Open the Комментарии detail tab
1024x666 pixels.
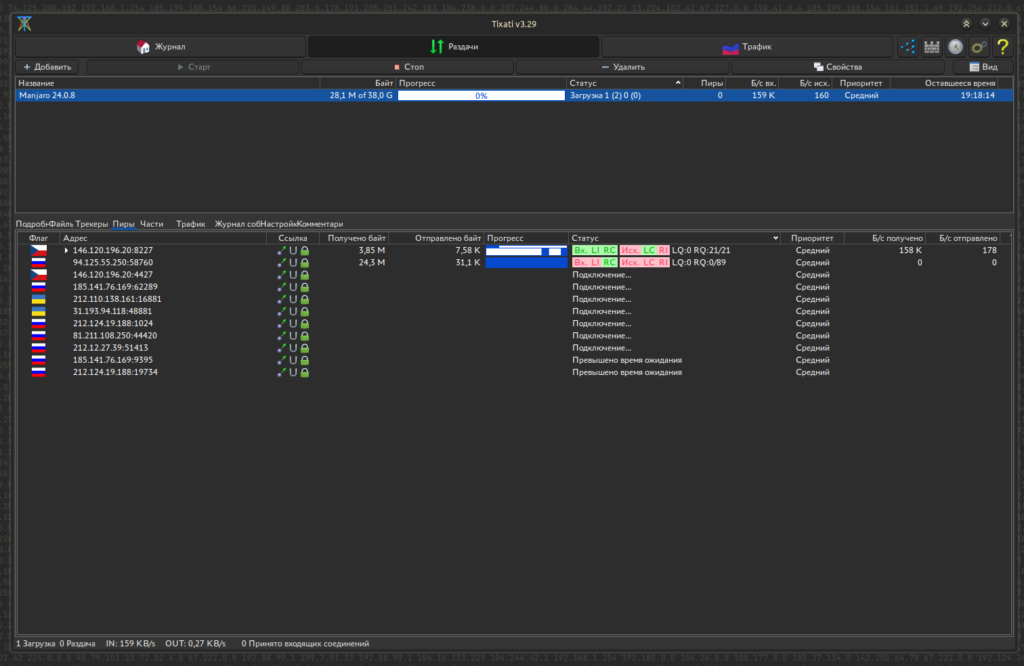[x=320, y=224]
